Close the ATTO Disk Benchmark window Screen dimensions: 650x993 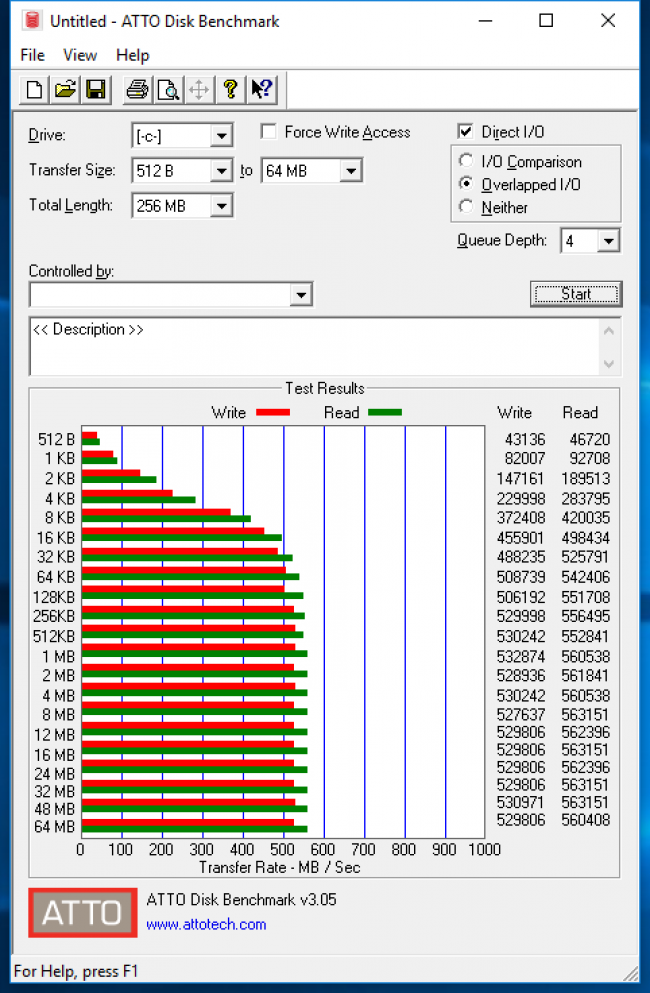coord(608,21)
